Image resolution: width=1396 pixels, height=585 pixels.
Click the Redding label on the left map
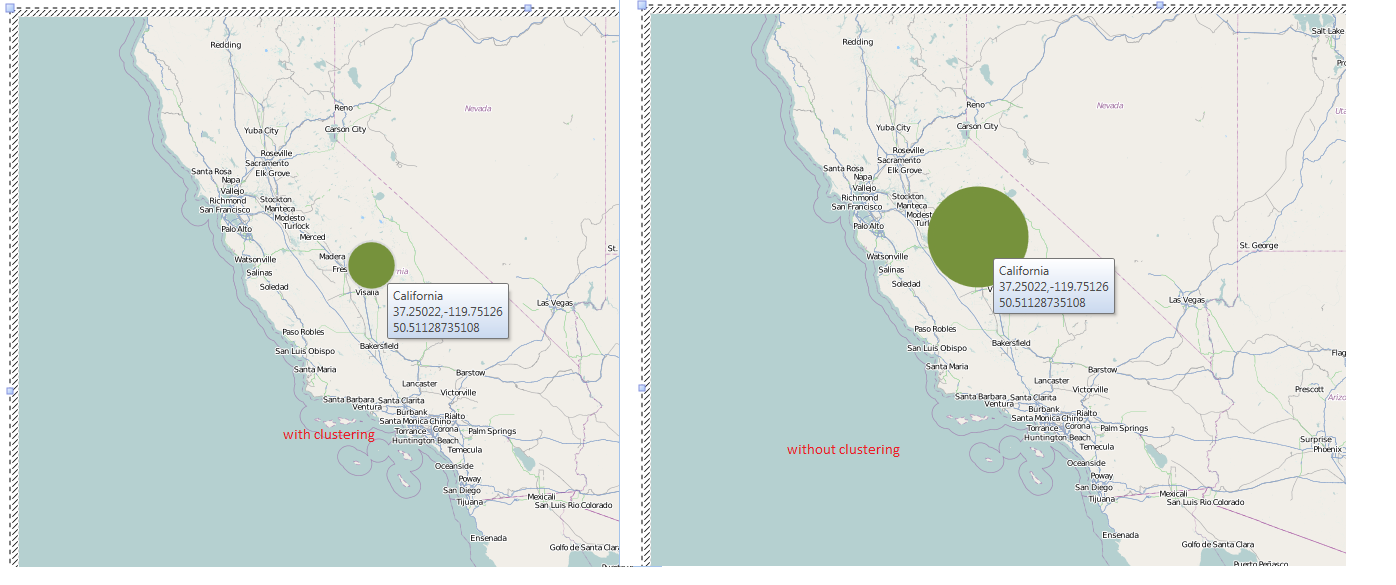tap(225, 45)
